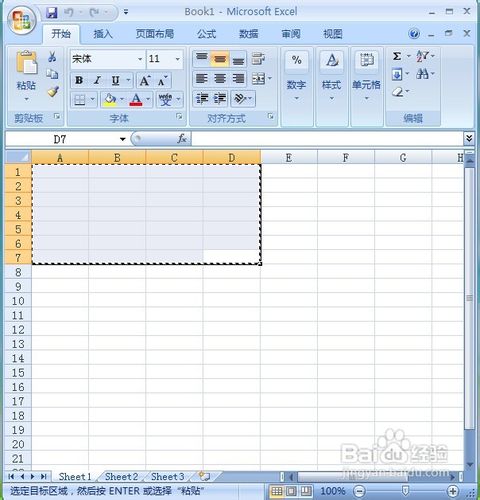Switch to the 数据 tab

(x=249, y=34)
